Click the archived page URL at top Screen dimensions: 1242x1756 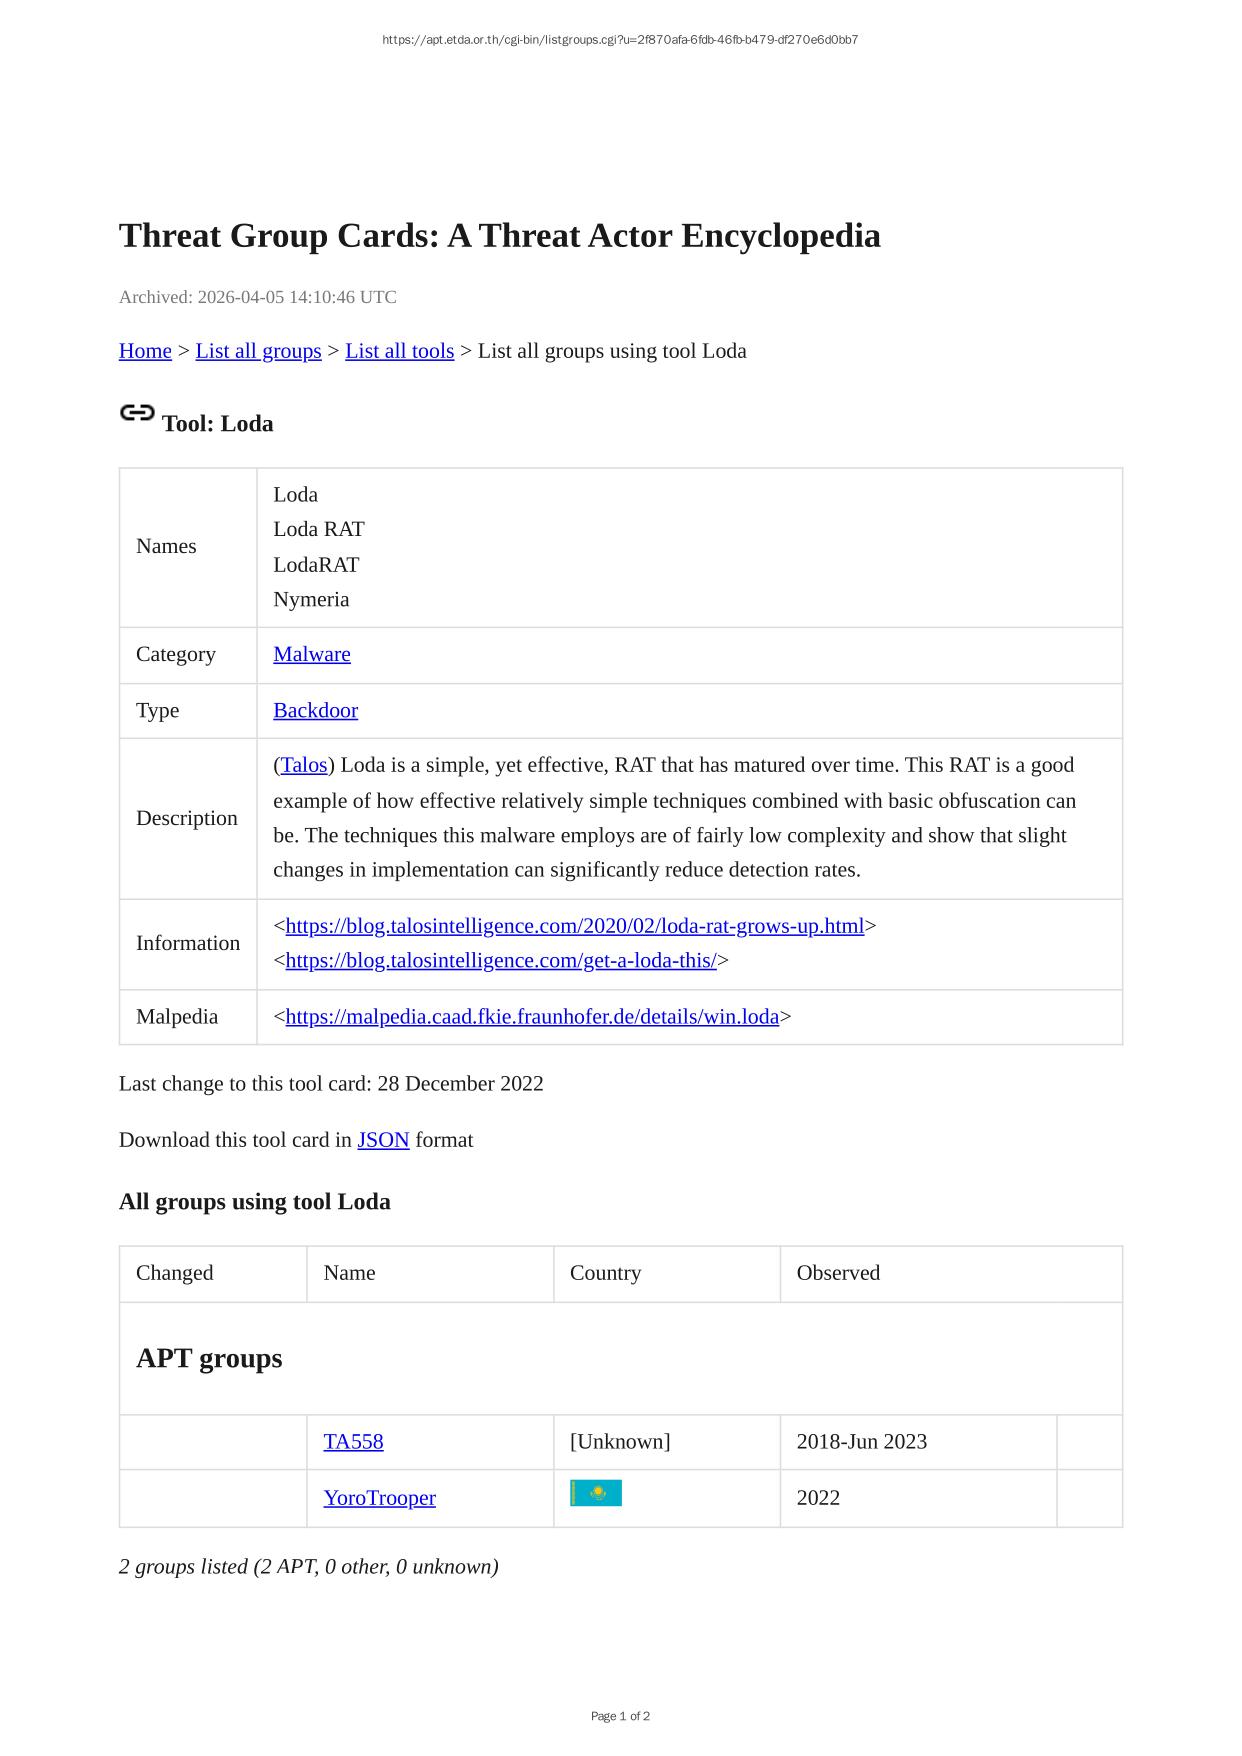(x=620, y=40)
